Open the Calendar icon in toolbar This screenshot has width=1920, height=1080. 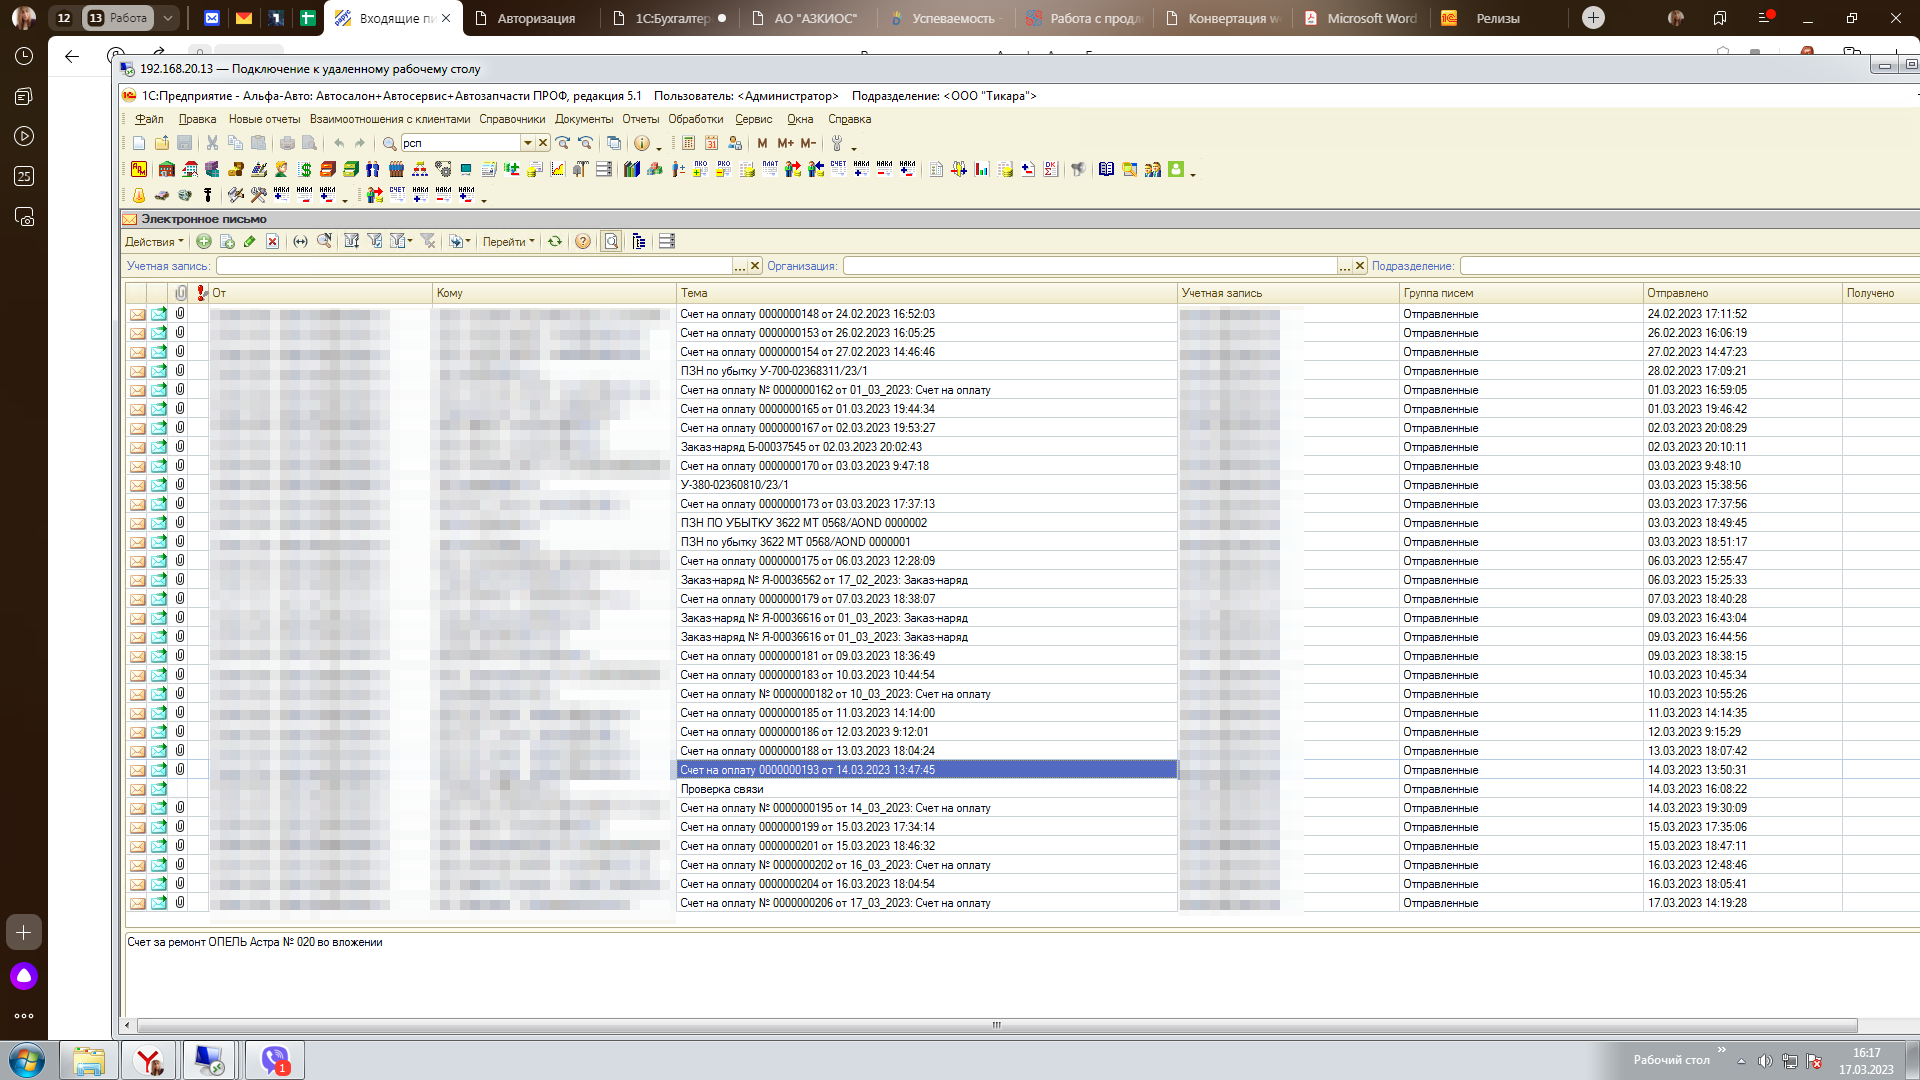711,143
